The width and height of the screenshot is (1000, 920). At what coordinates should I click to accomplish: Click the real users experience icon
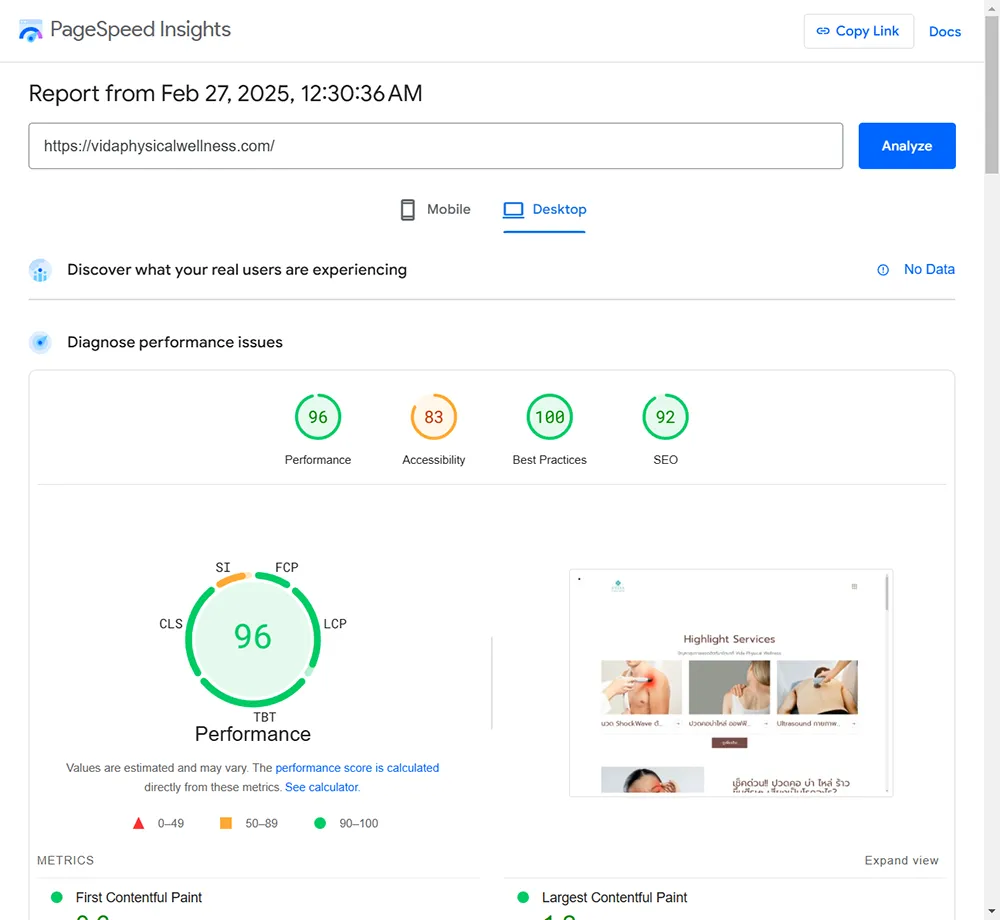coord(40,270)
